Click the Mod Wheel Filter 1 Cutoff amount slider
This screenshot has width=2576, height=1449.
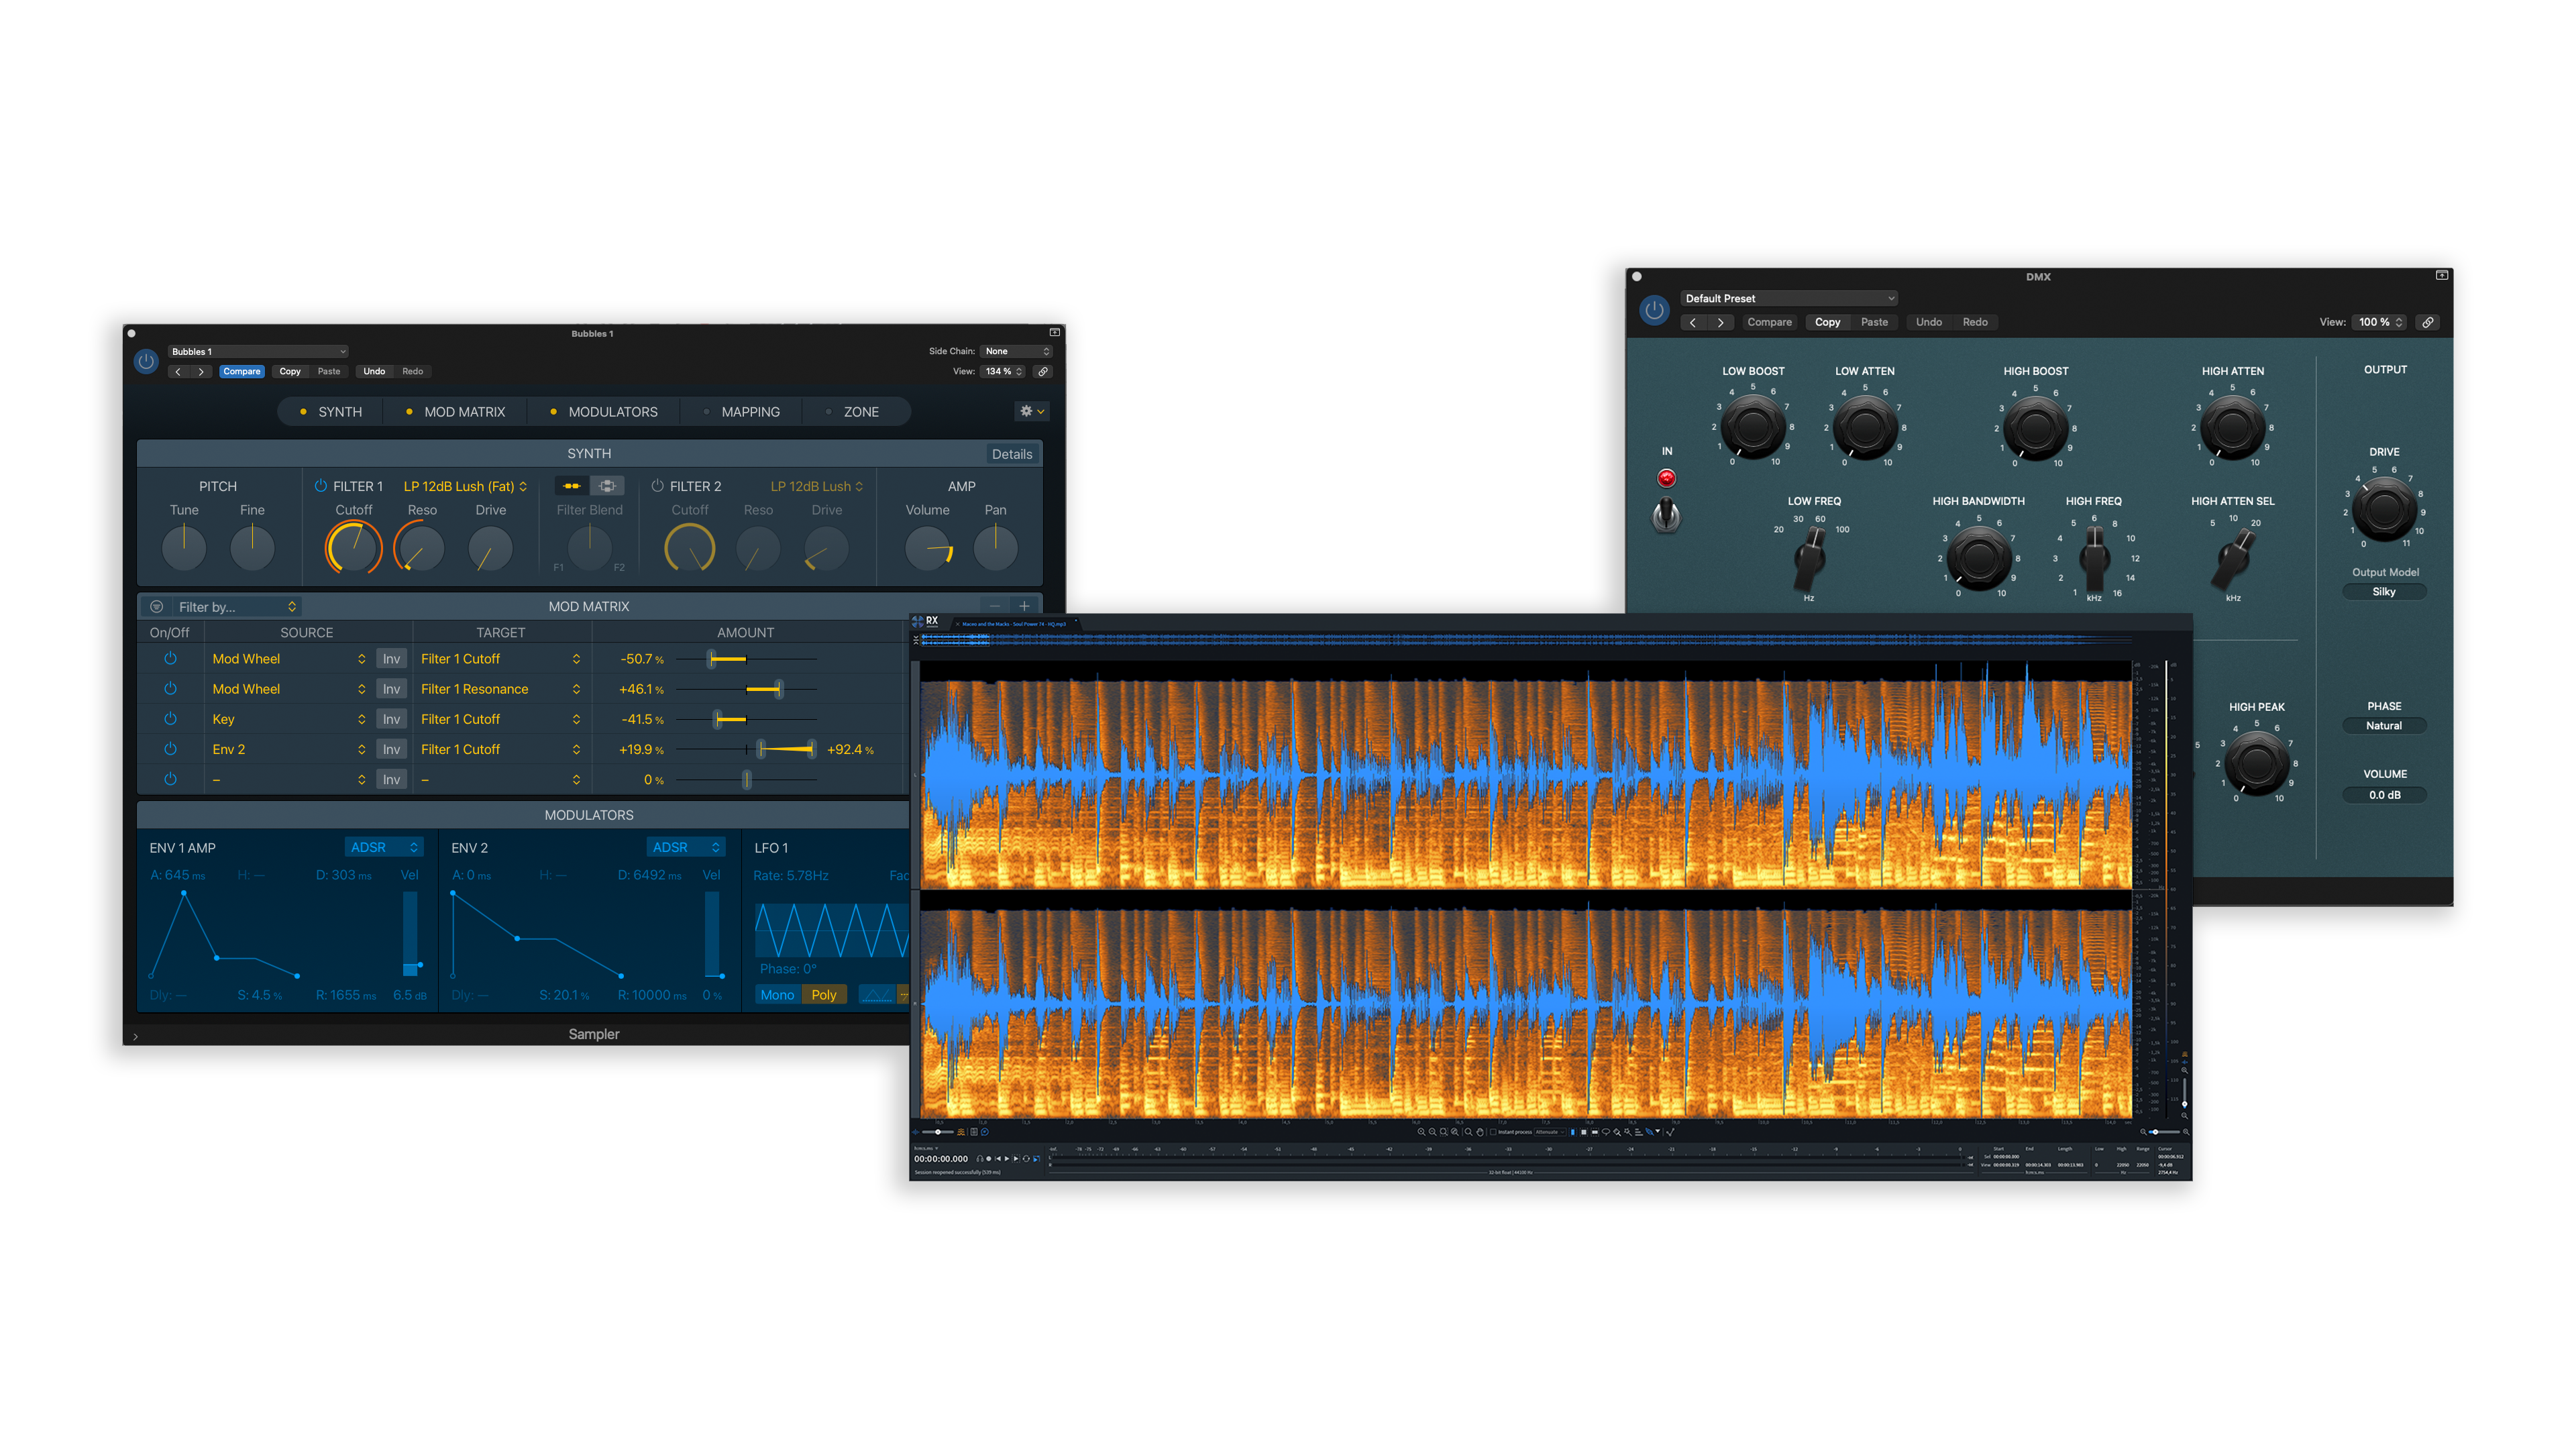728,659
